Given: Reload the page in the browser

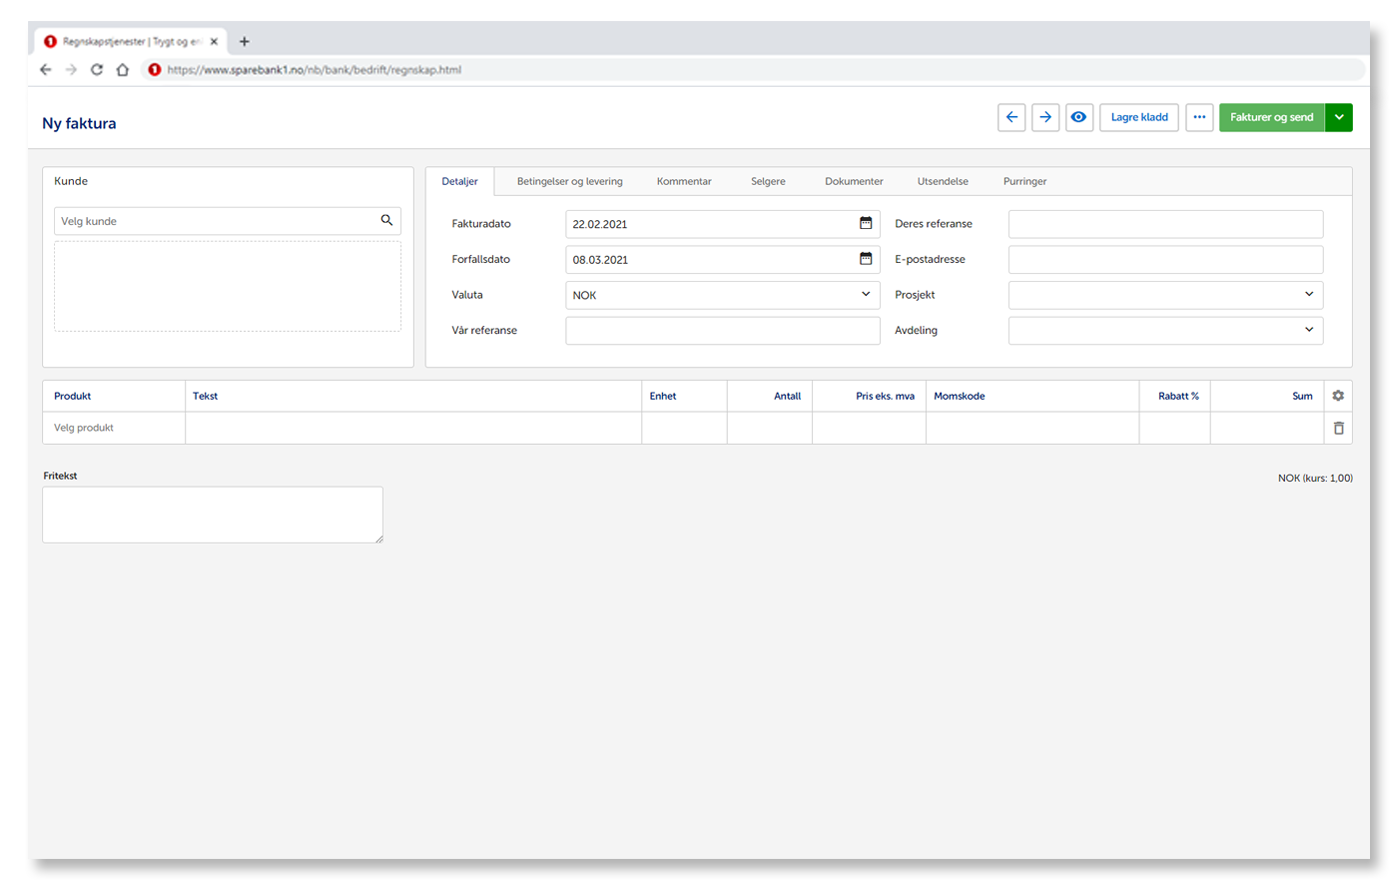Looking at the screenshot, I should (x=97, y=70).
